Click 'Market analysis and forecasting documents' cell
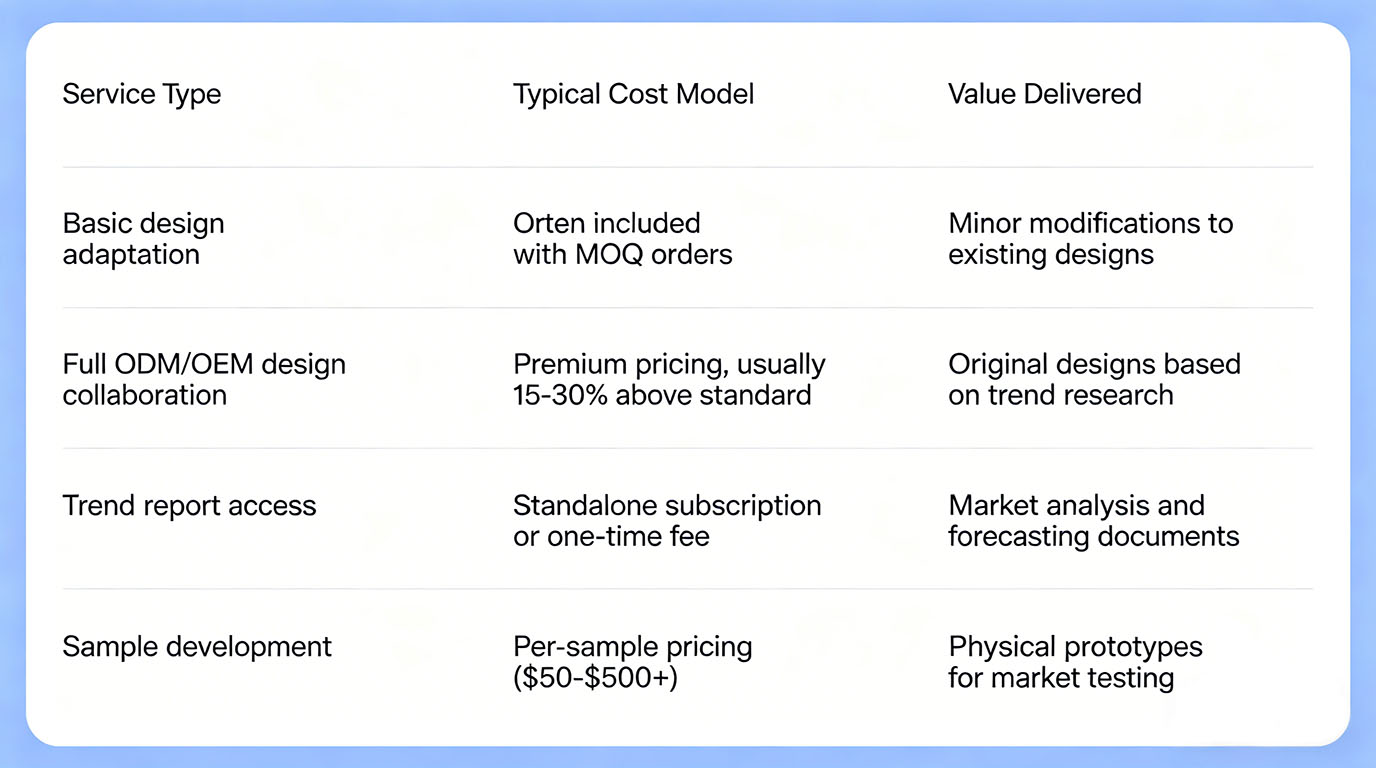 [x=1093, y=520]
